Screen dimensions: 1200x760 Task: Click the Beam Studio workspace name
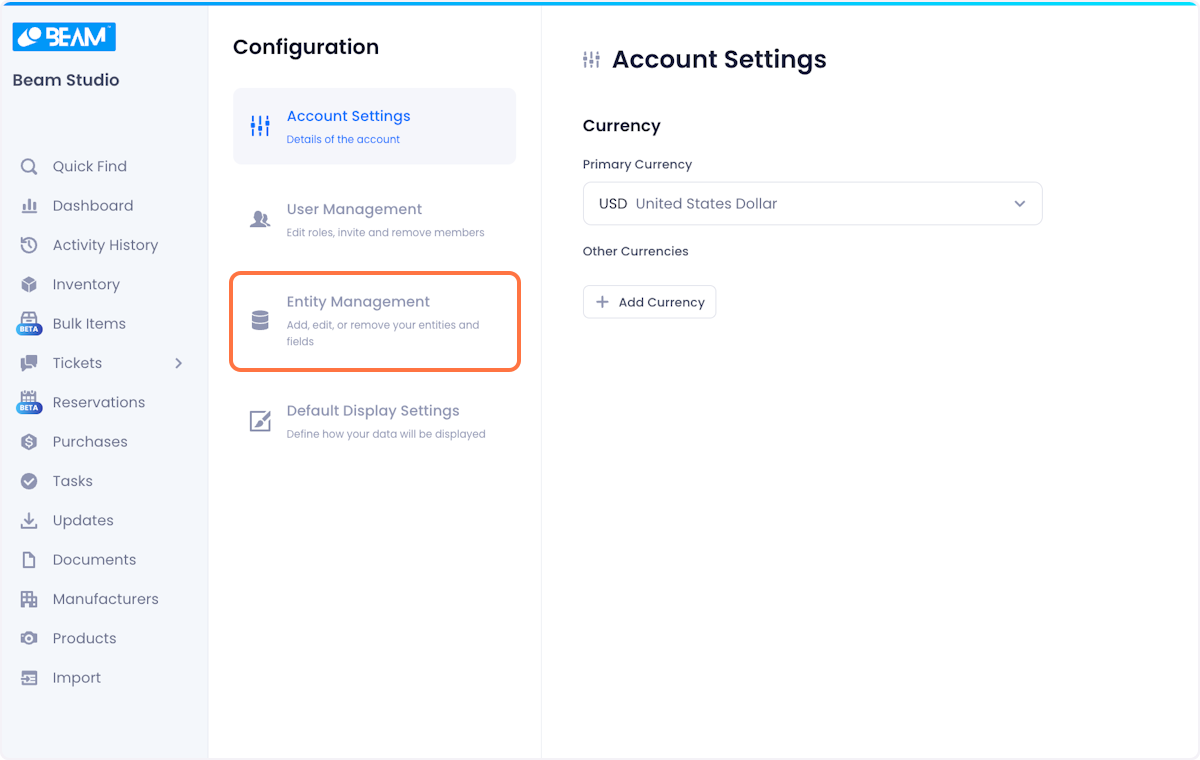(66, 80)
